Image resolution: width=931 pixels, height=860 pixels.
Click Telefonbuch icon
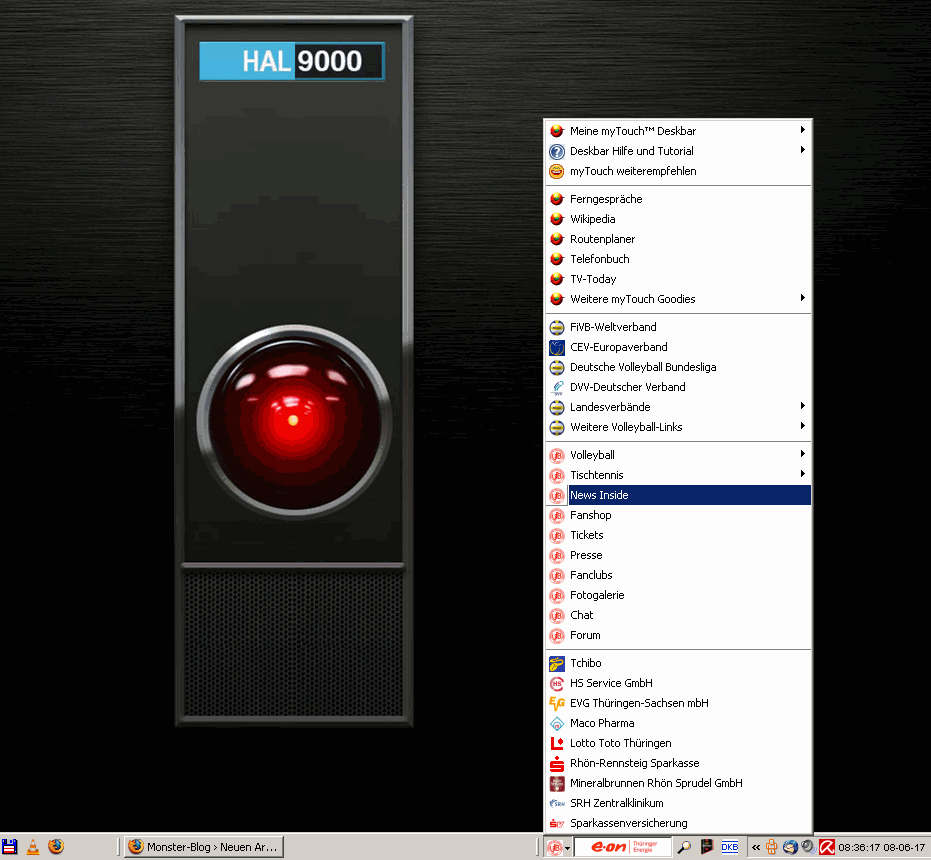556,259
